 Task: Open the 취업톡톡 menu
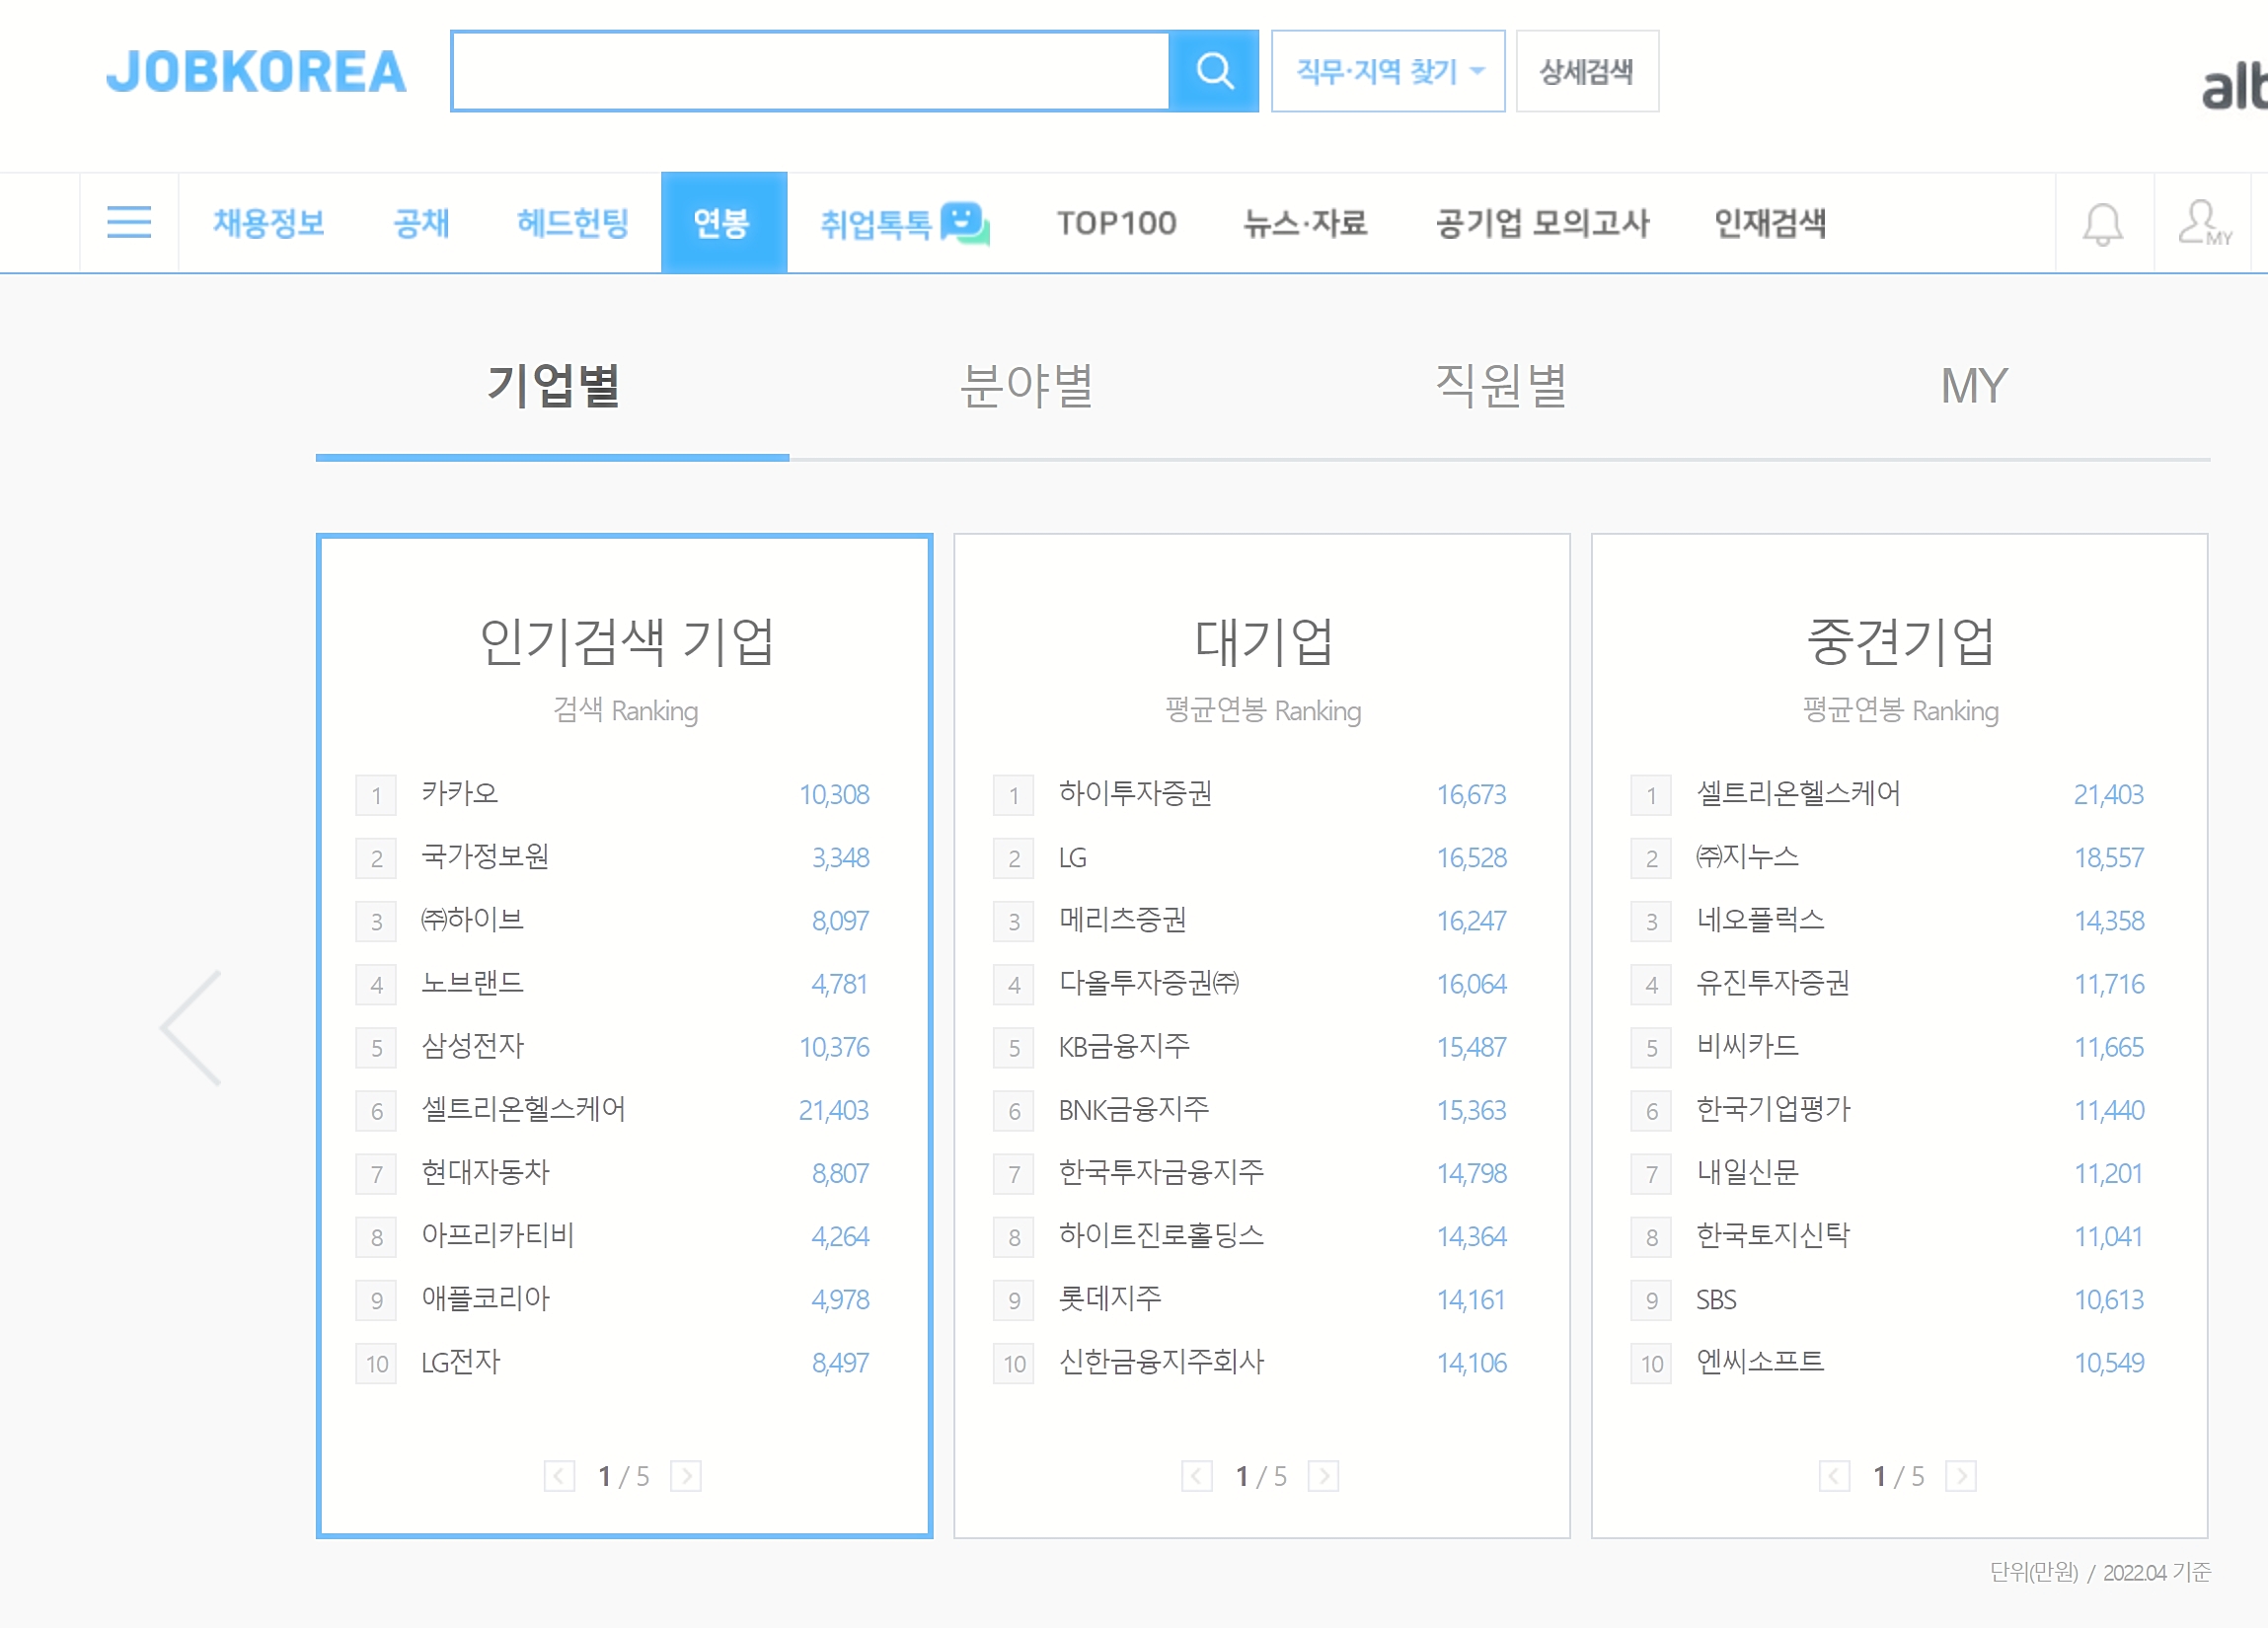click(x=904, y=222)
